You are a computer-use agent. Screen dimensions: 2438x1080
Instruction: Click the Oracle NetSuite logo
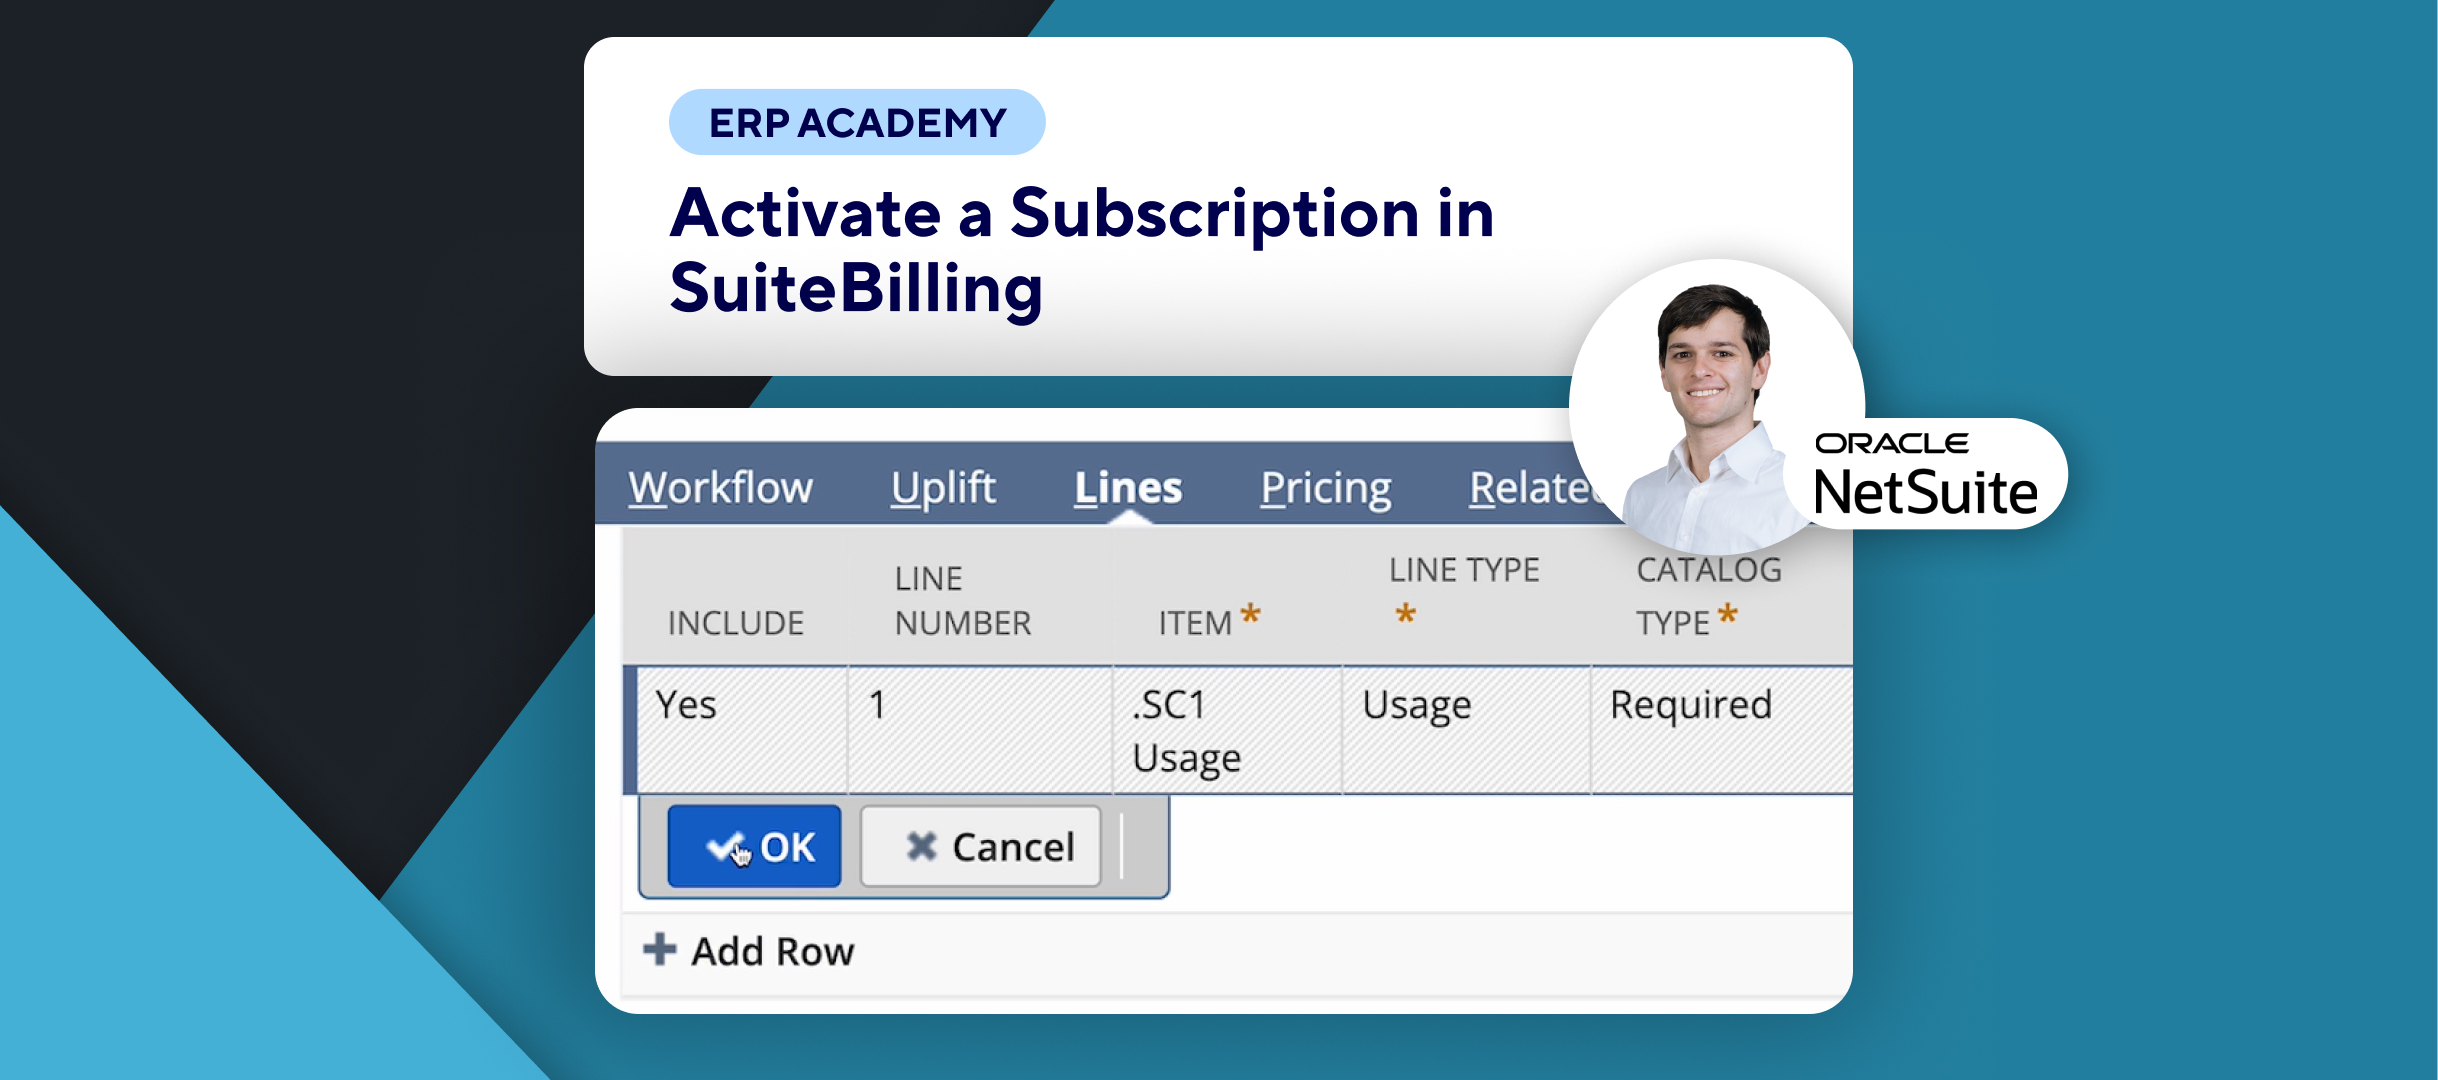pos(1925,475)
